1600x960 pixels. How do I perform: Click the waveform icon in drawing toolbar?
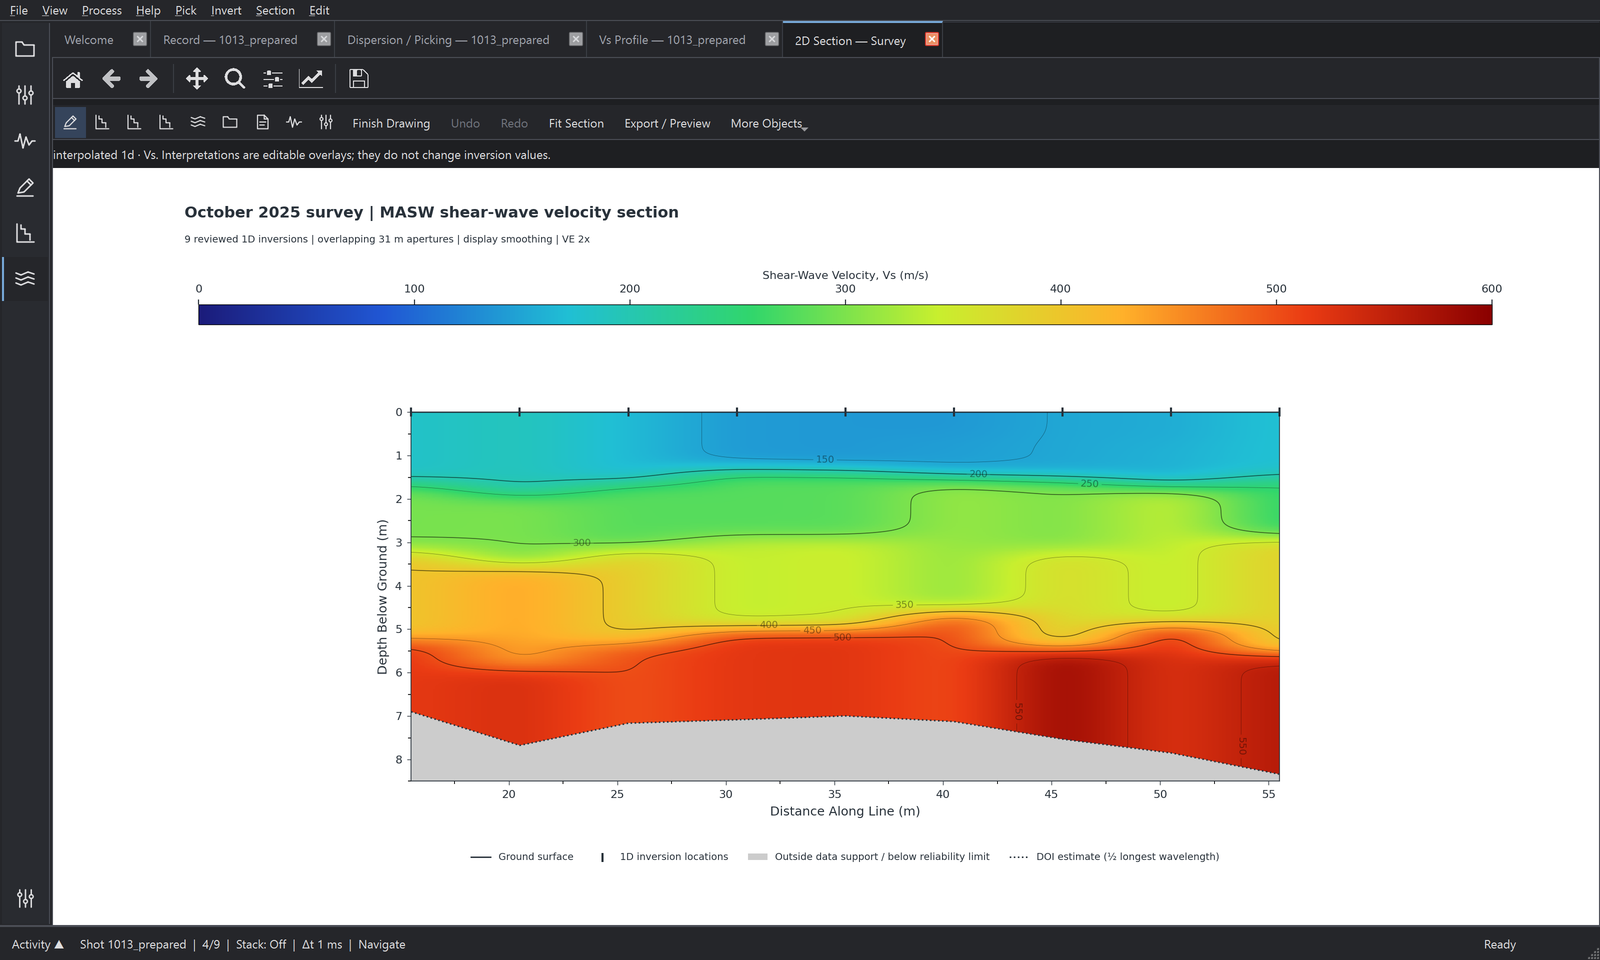coord(294,123)
